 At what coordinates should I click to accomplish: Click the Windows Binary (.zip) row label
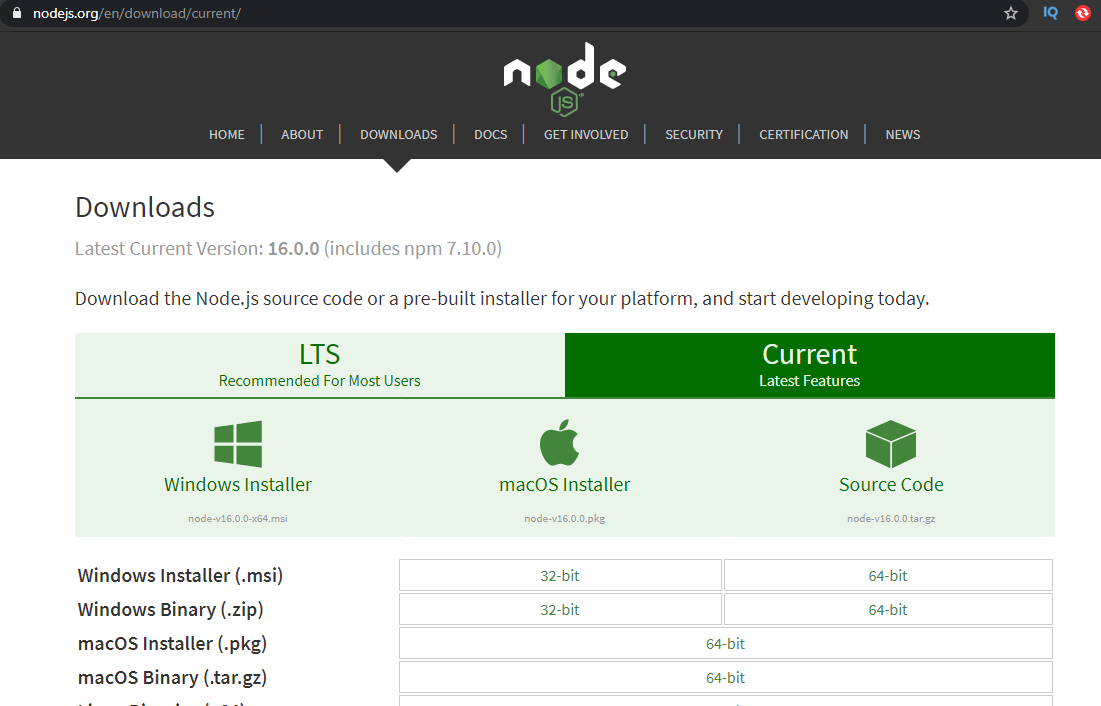tap(171, 610)
